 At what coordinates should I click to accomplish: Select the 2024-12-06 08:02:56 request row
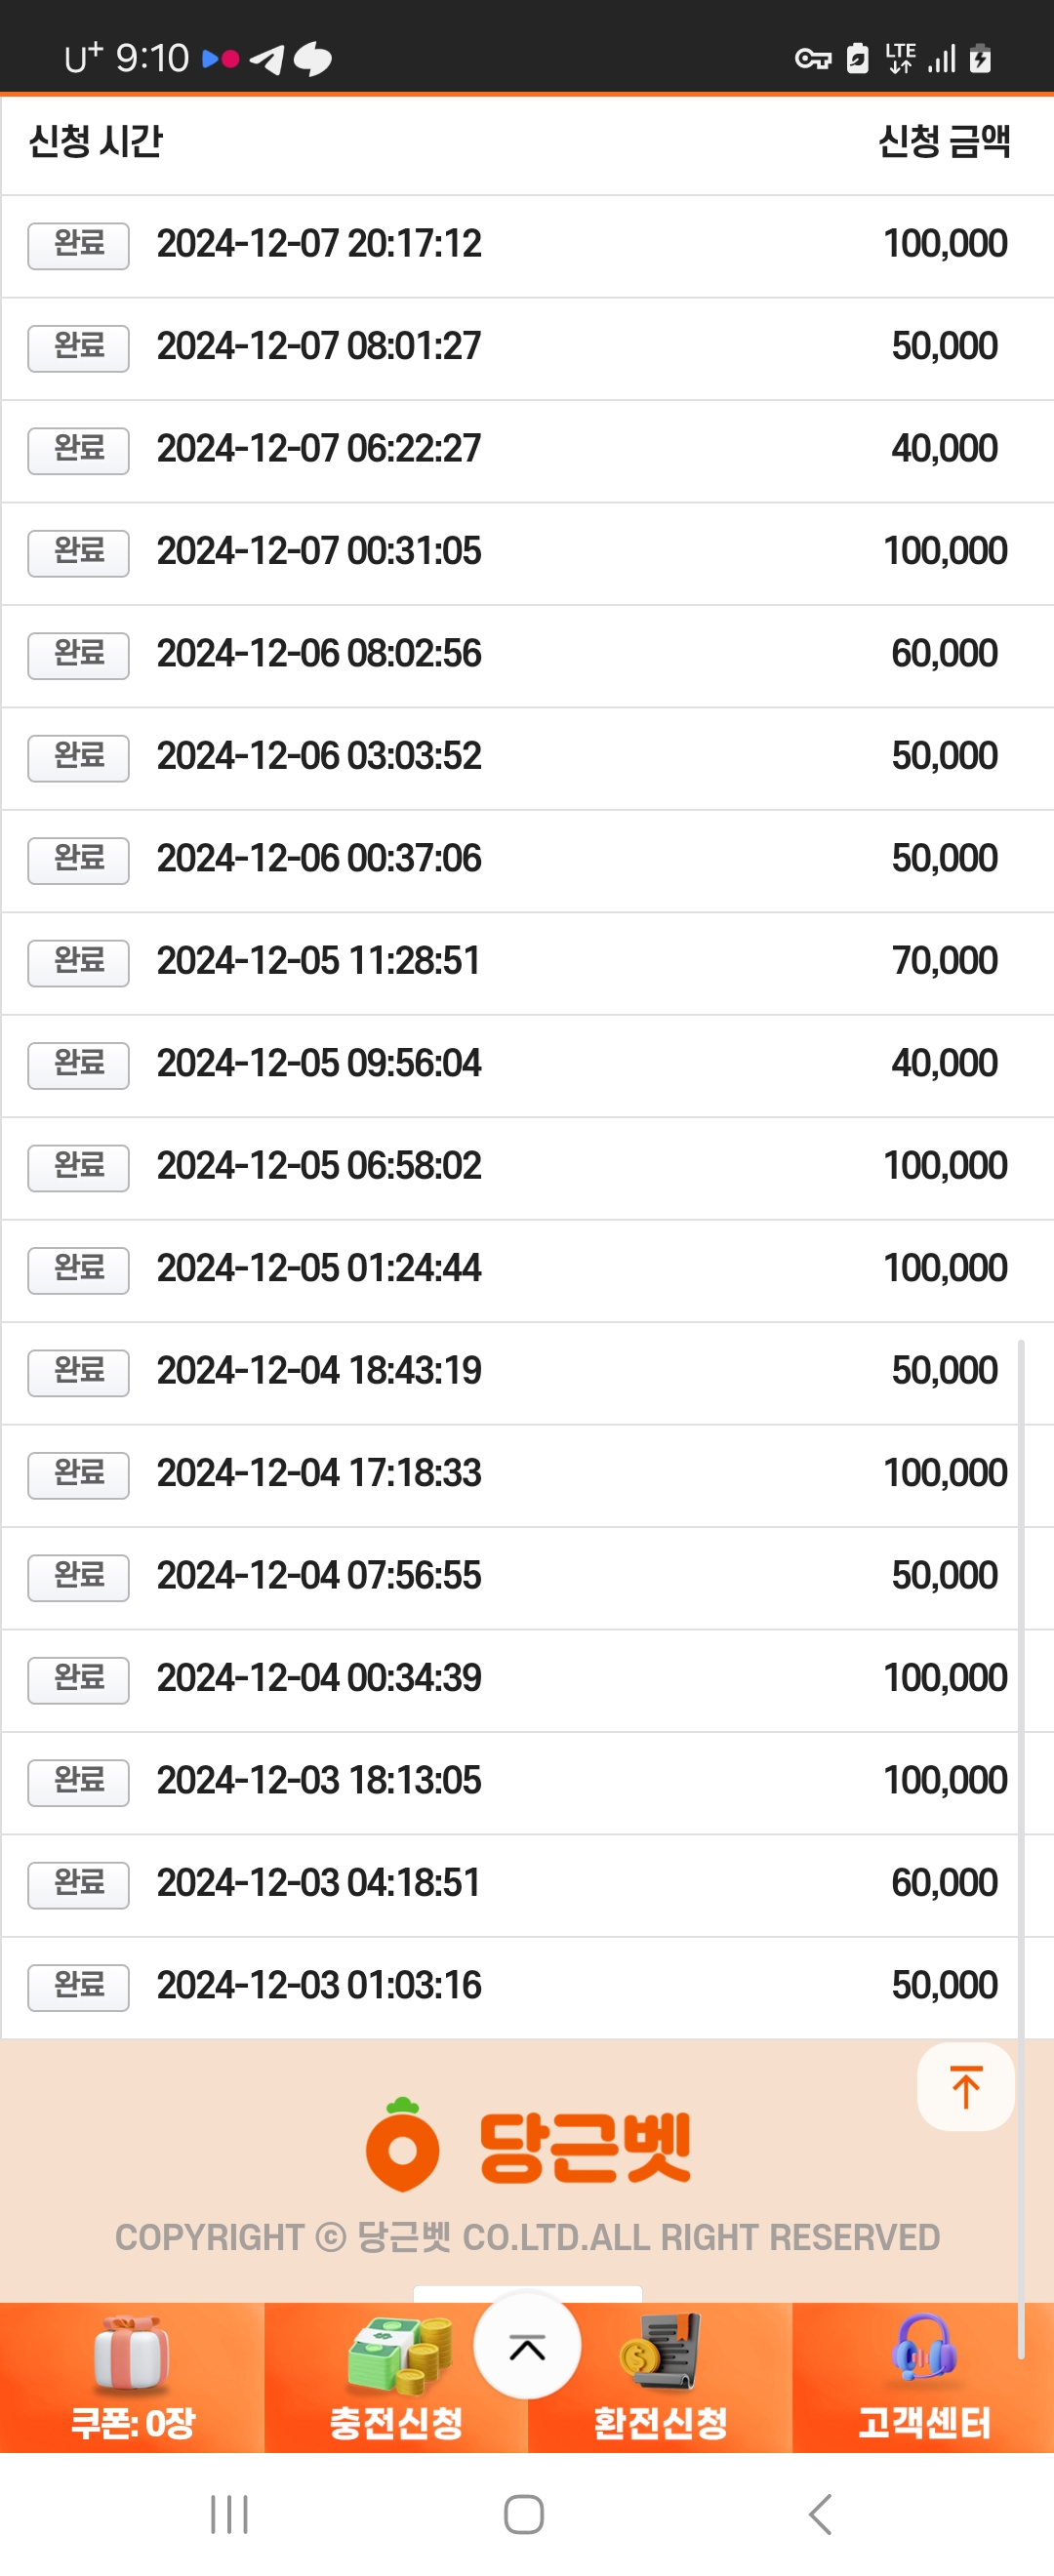(x=527, y=654)
